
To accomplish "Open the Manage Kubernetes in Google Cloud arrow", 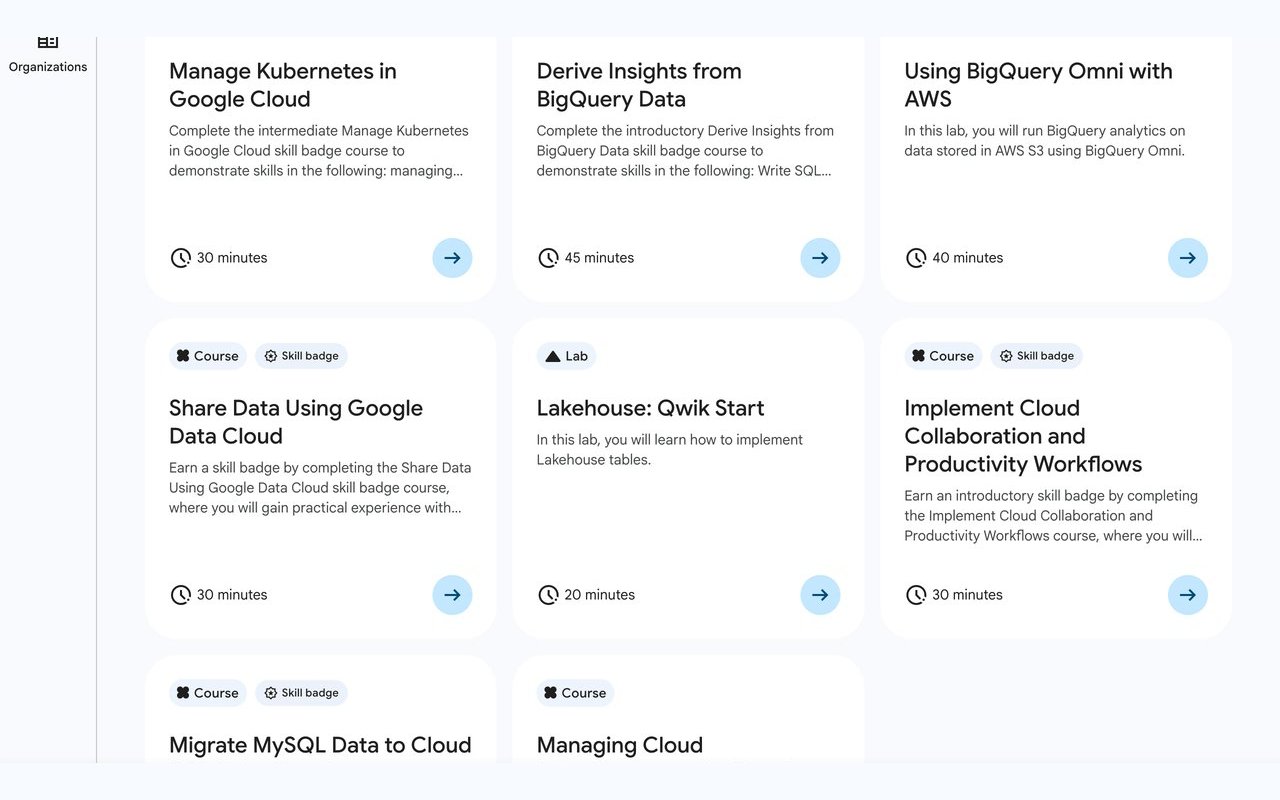I will pos(452,258).
